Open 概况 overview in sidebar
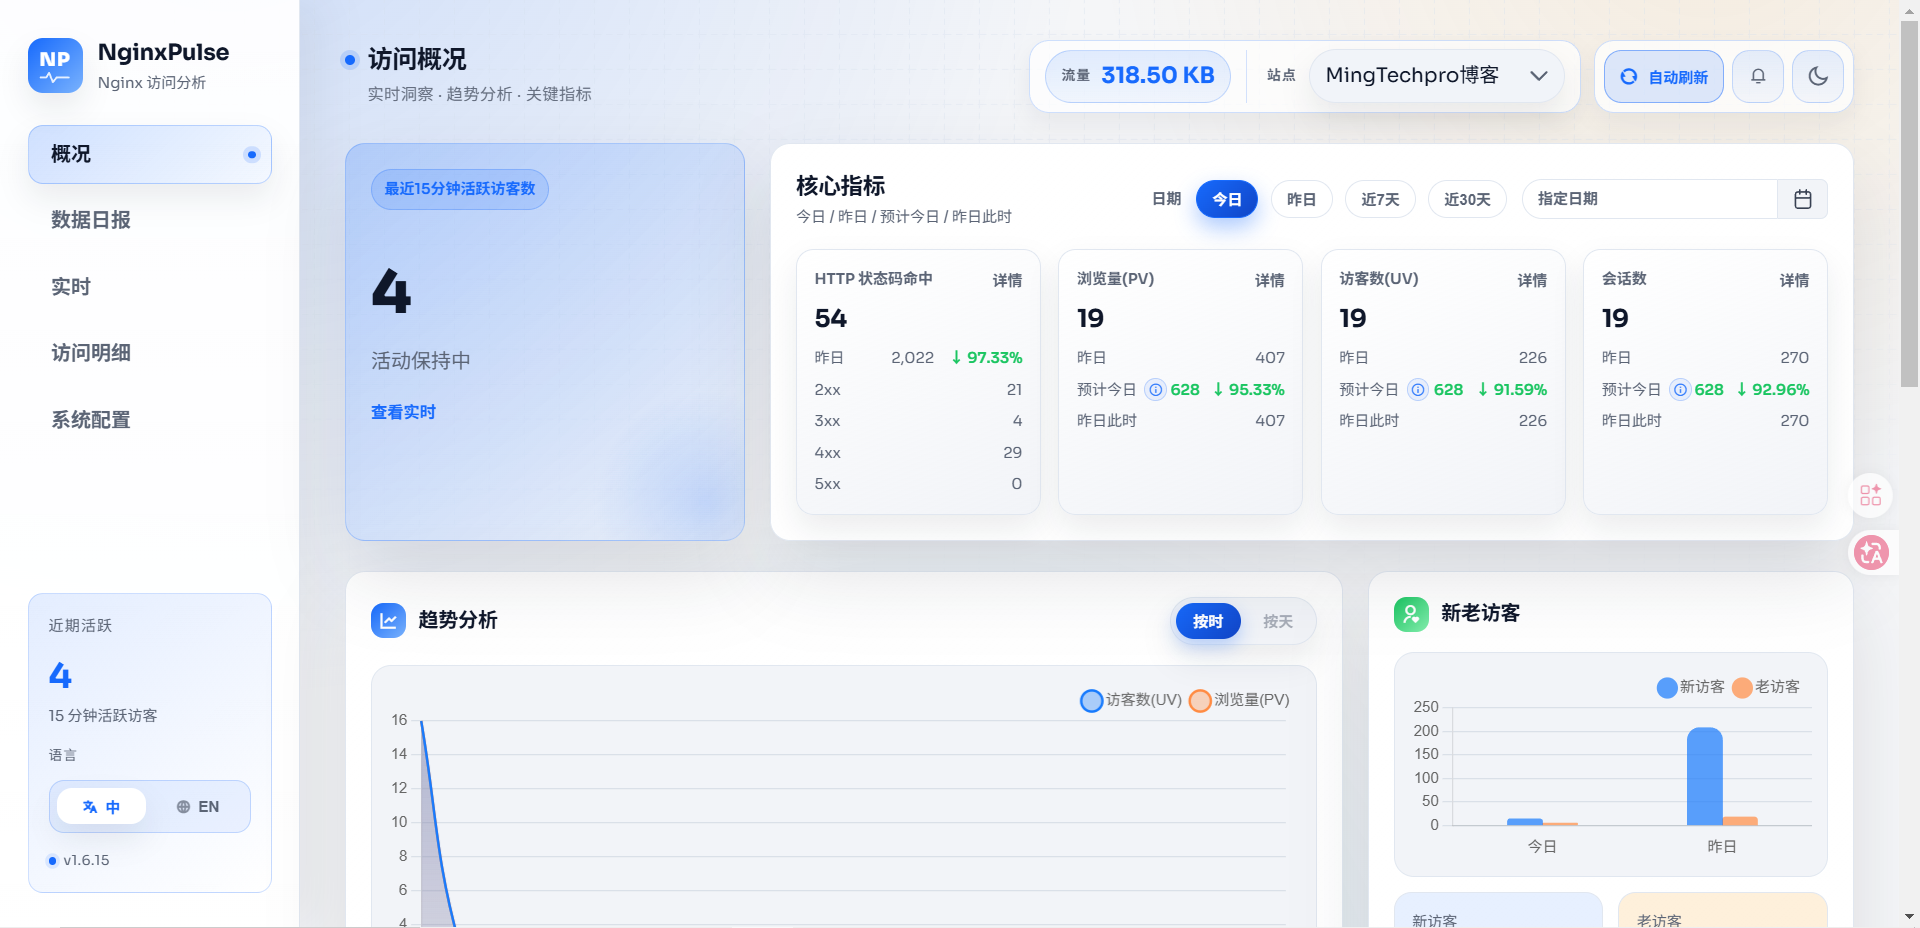The height and width of the screenshot is (928, 1920). click(x=150, y=154)
